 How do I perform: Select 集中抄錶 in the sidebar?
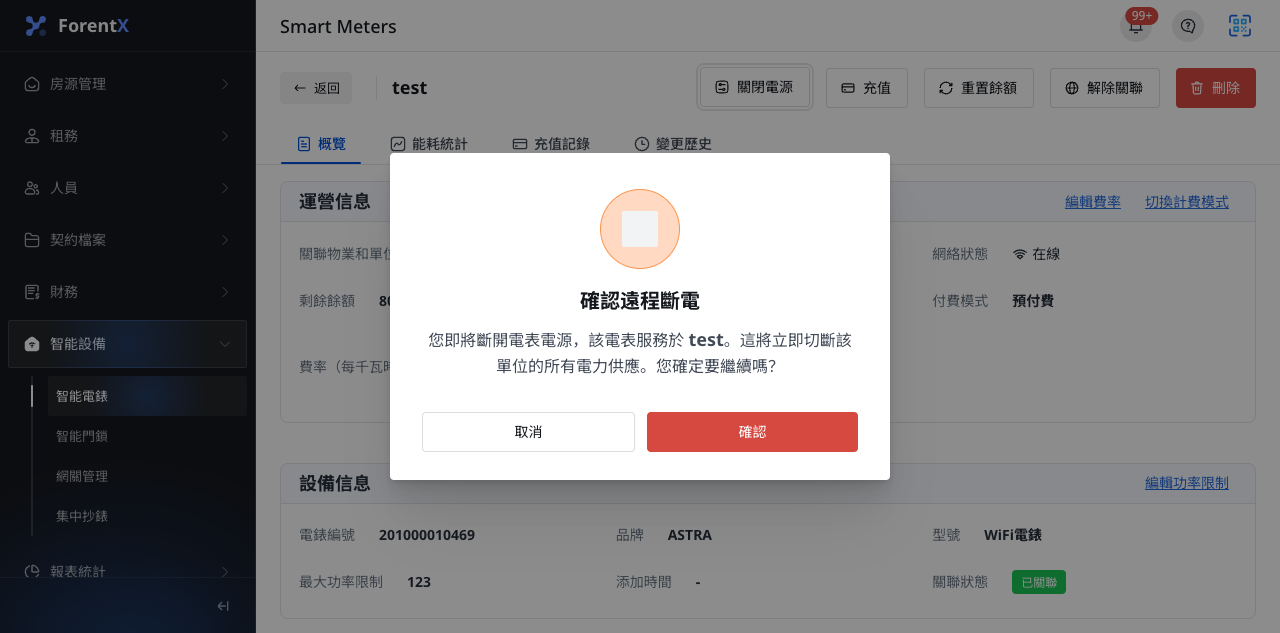coord(147,516)
